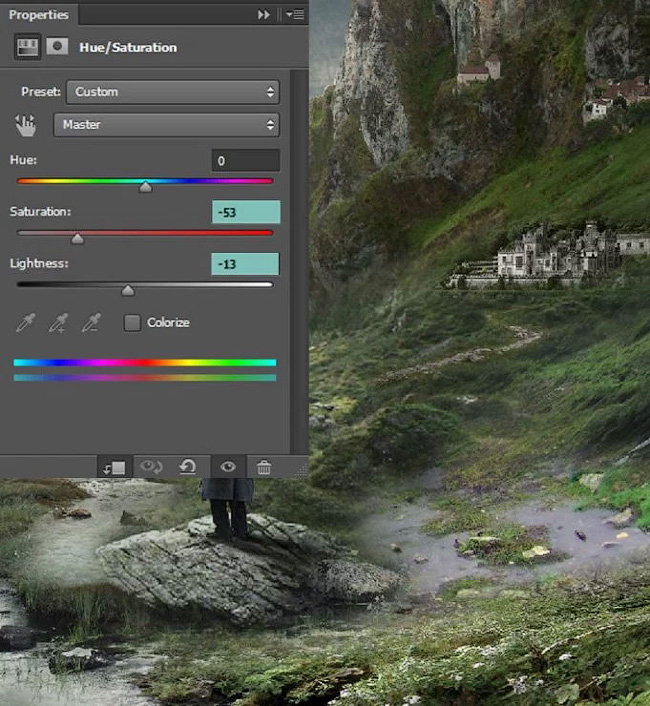Viewport: 650px width, 706px height.
Task: Click the Hue/Saturation adjustment icon
Action: click(27, 47)
